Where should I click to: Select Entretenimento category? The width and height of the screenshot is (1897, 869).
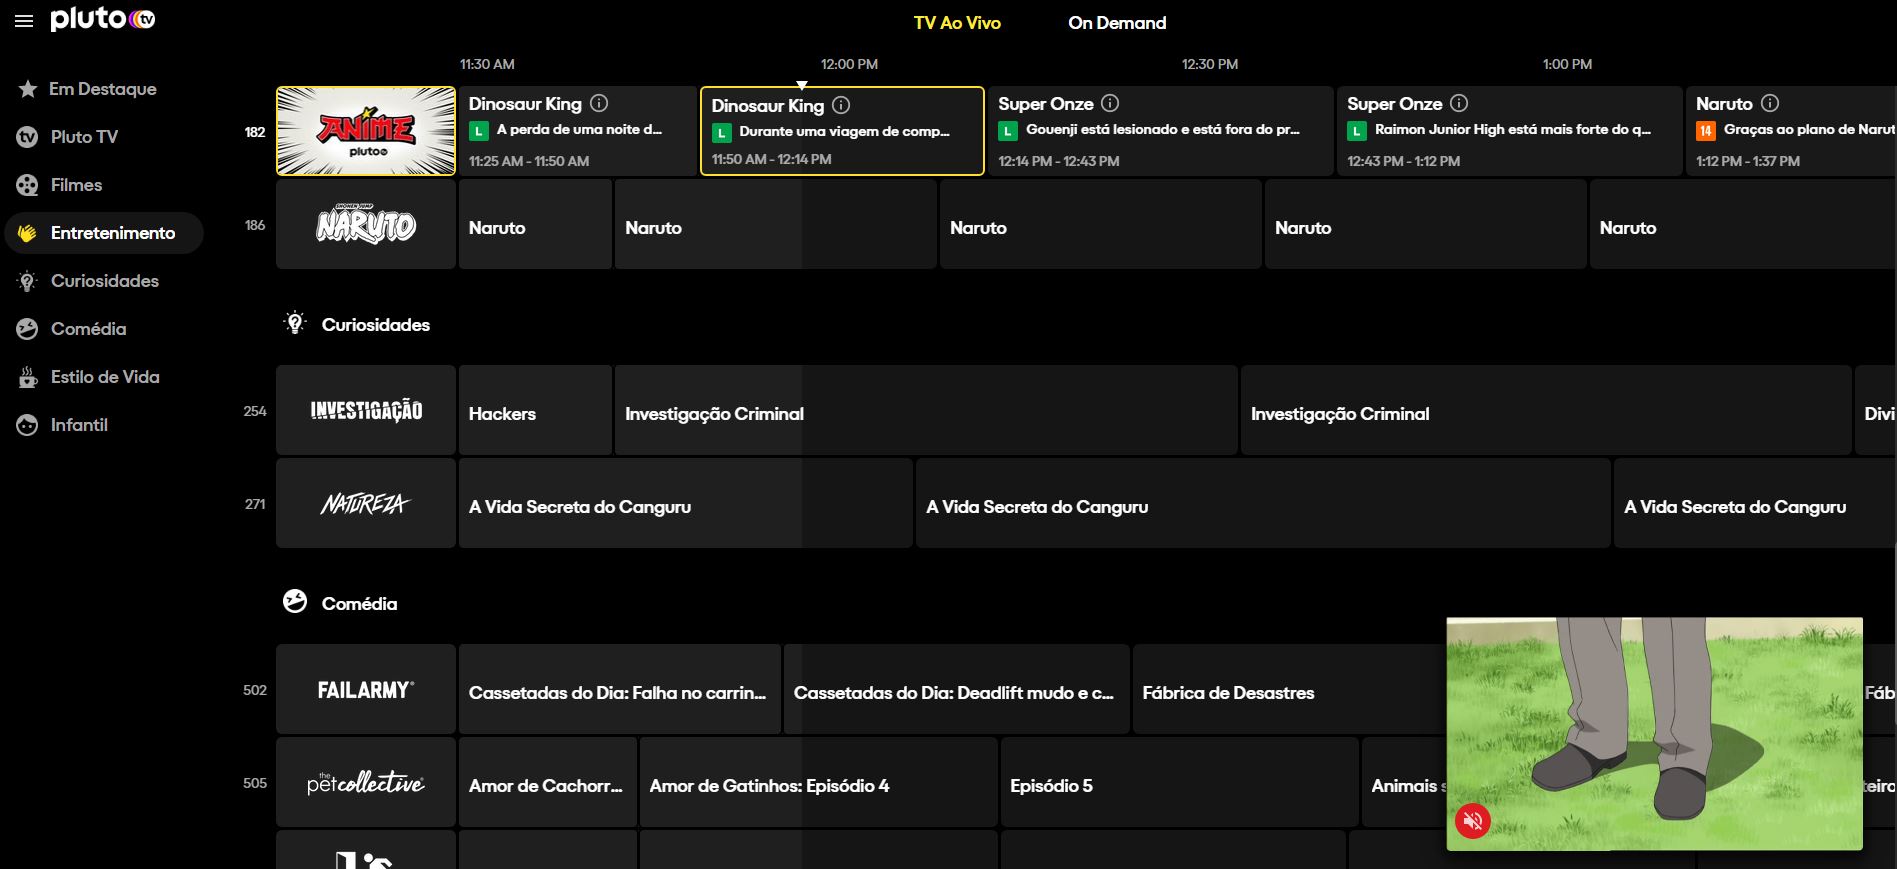[x=103, y=233]
